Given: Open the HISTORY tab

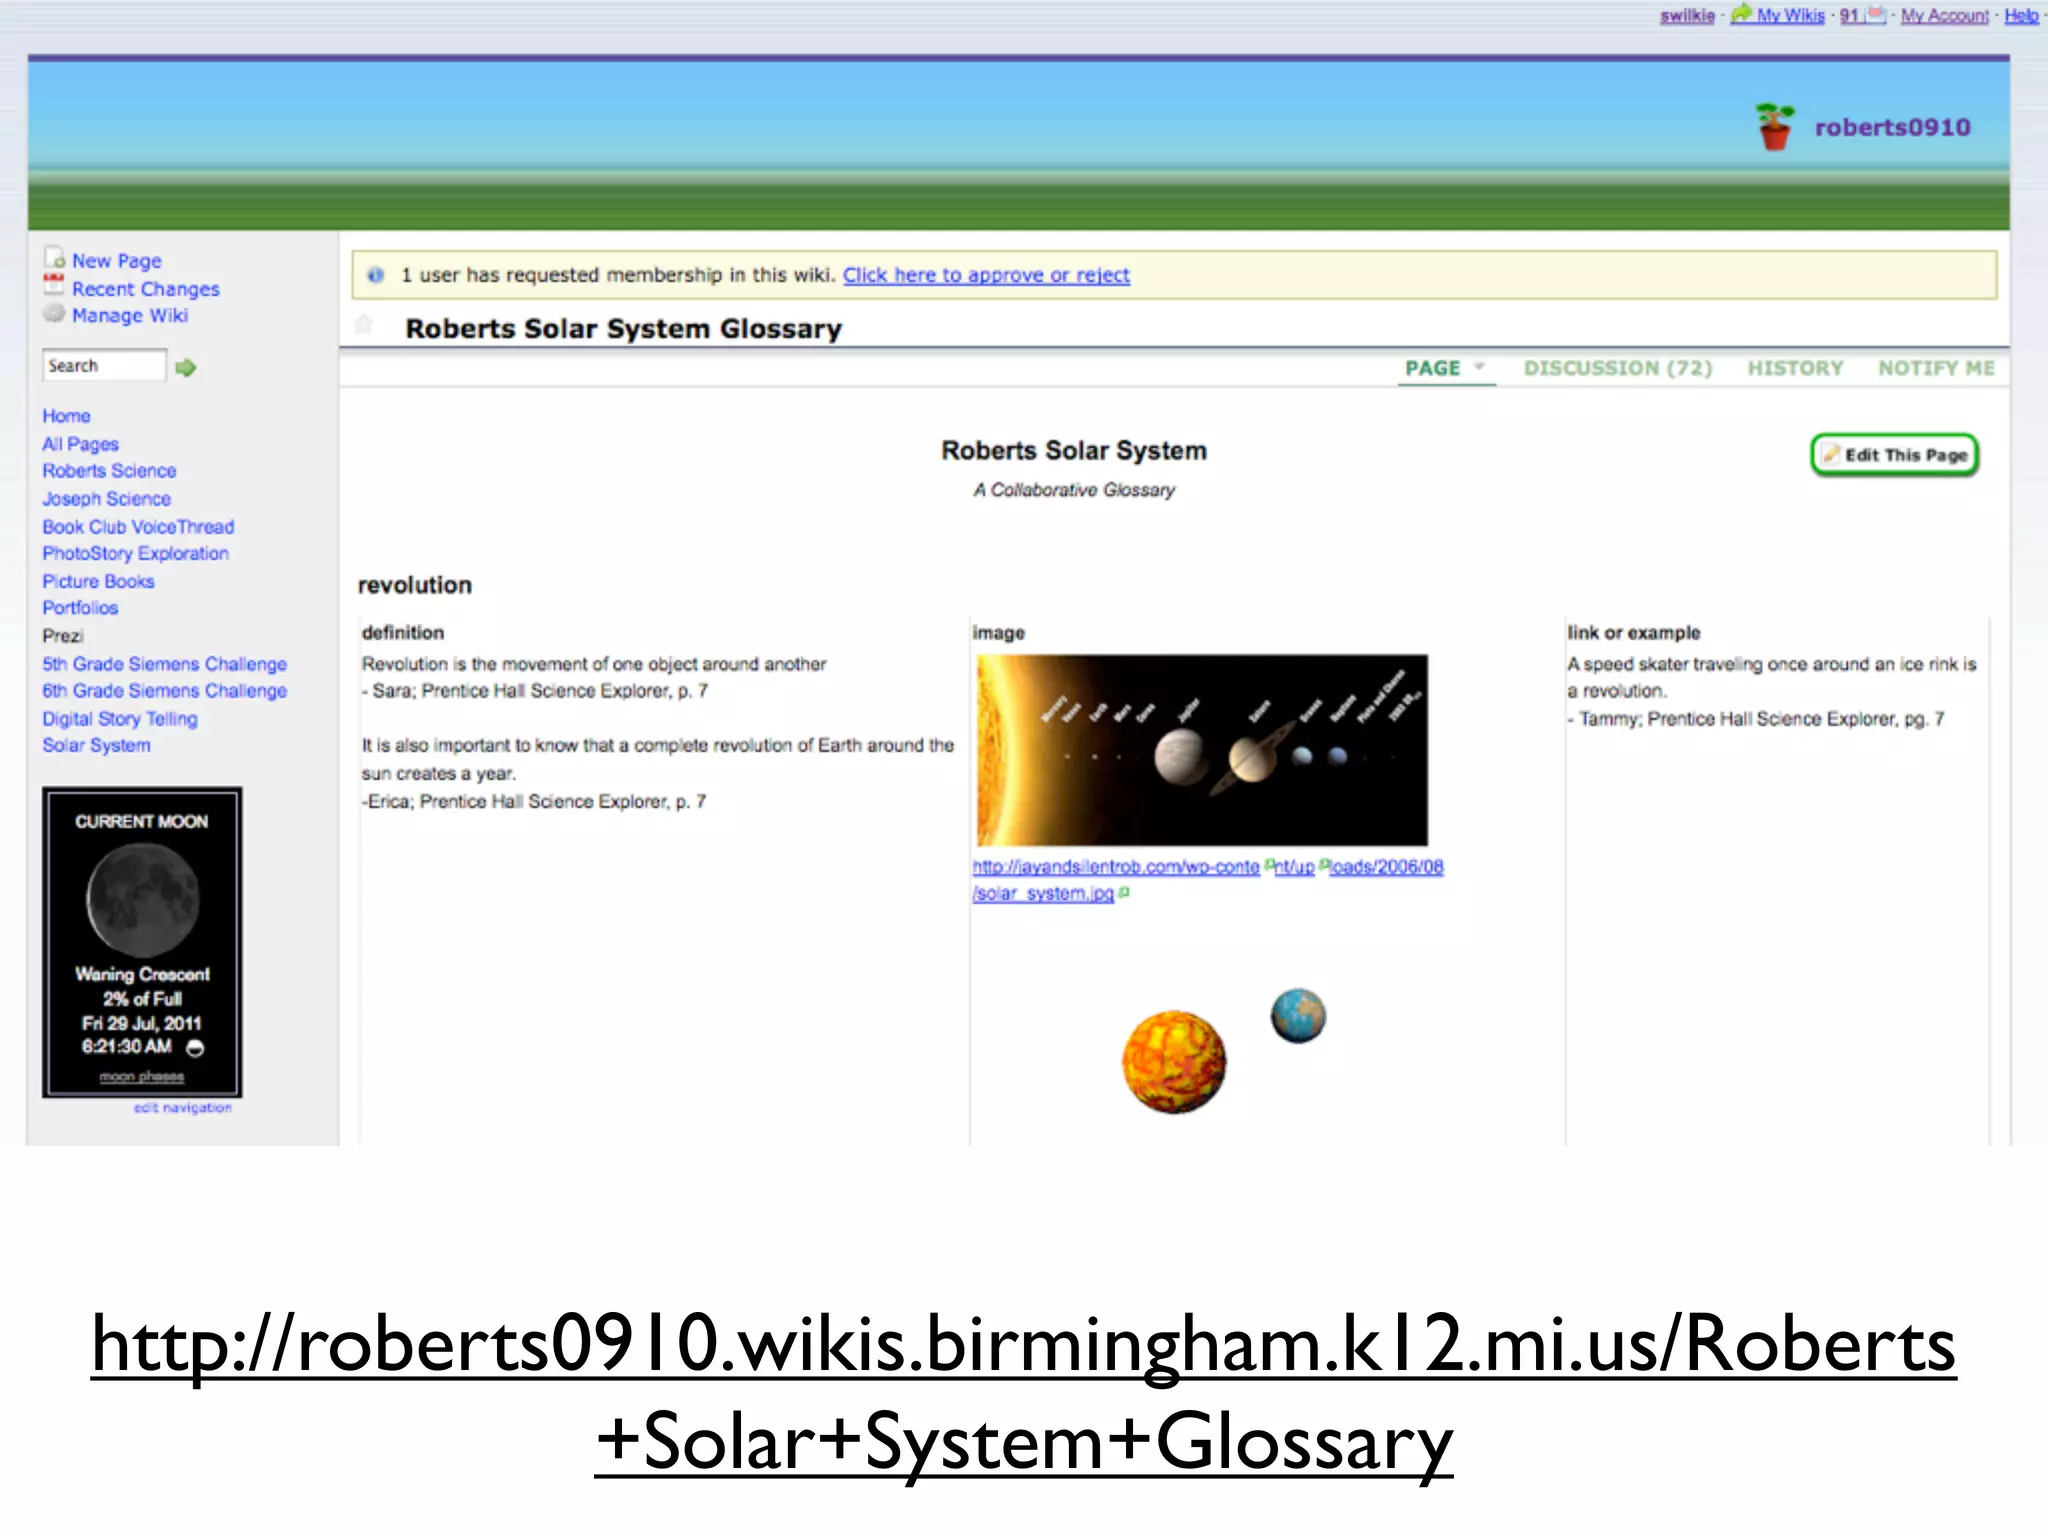Looking at the screenshot, I should pyautogui.click(x=1795, y=368).
